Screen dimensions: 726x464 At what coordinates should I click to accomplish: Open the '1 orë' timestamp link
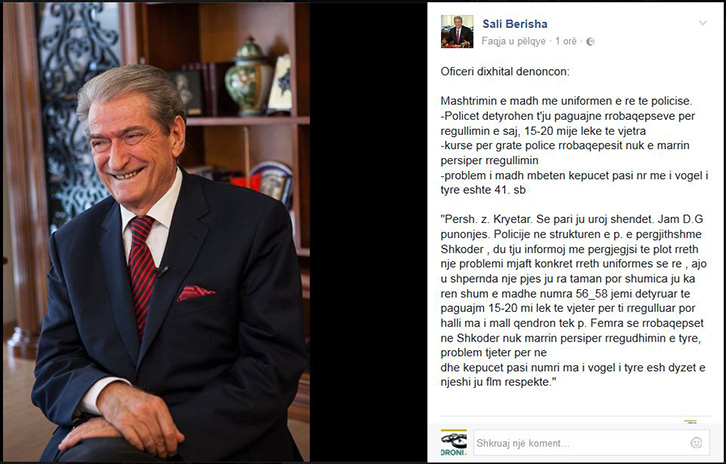point(566,41)
